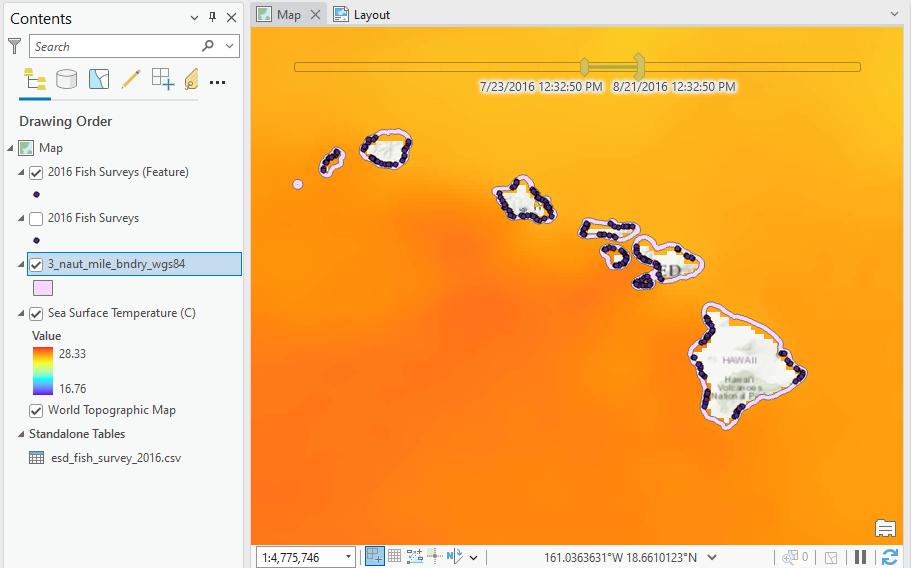Screen dimensions: 911x568
Task: Click in the Contents search field
Action: (x=115, y=46)
